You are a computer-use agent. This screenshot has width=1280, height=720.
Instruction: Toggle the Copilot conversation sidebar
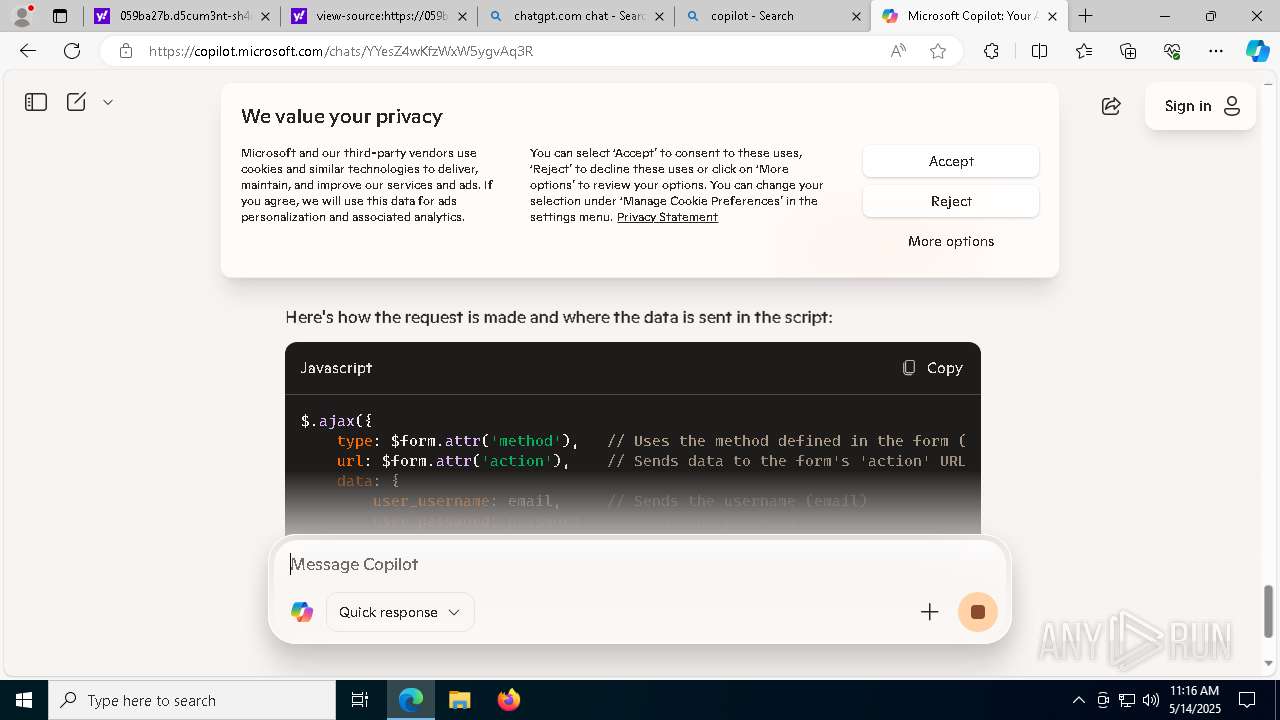point(36,102)
